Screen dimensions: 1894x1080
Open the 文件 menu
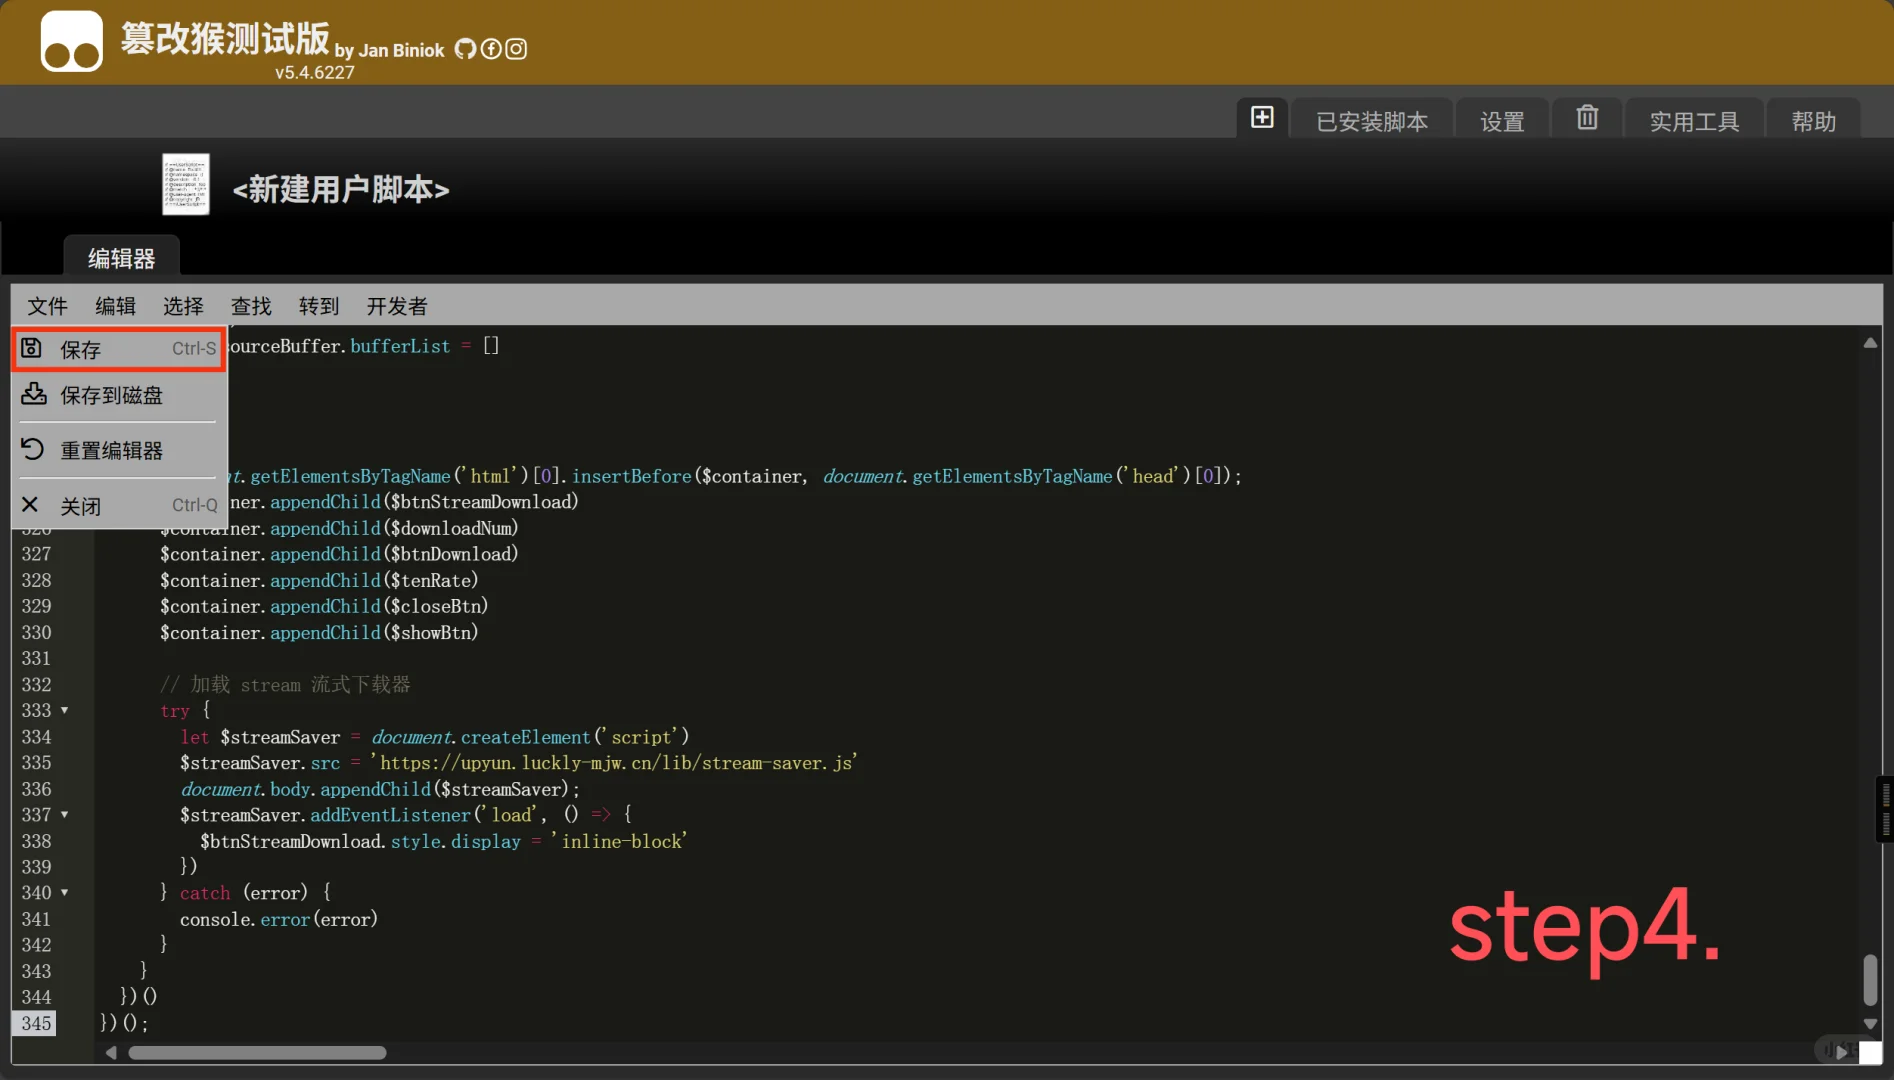[48, 306]
